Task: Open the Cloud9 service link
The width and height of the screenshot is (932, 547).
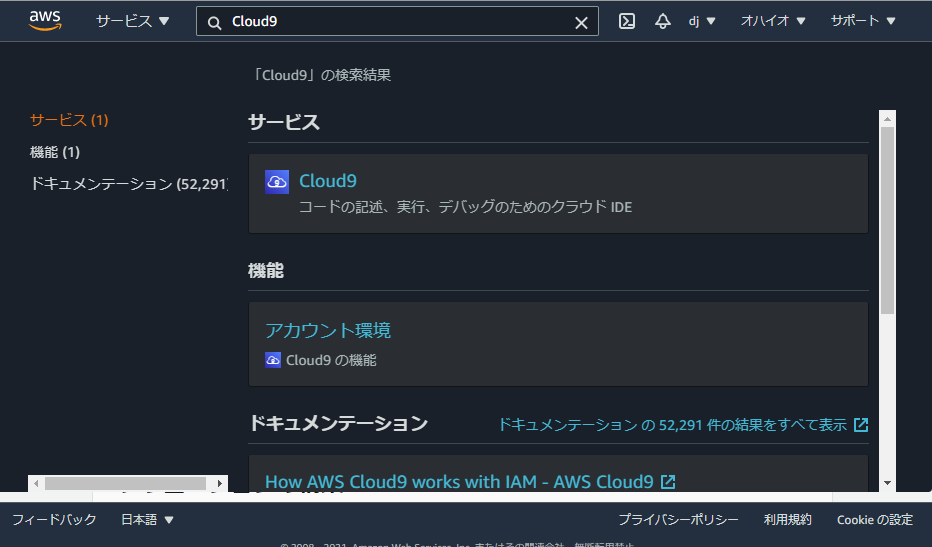Action: (328, 181)
